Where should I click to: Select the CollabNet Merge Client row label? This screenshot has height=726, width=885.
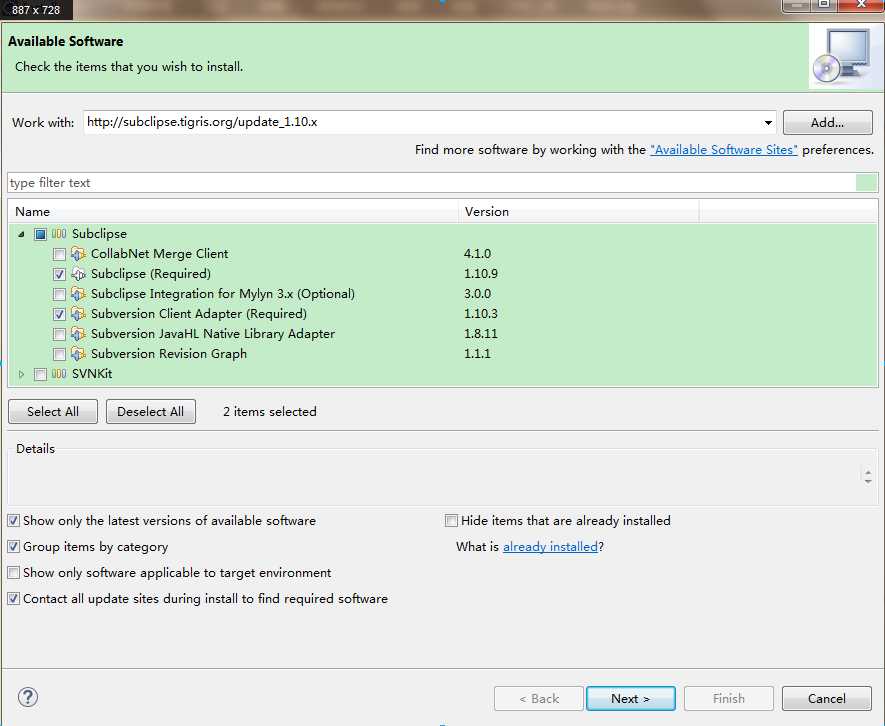click(160, 254)
